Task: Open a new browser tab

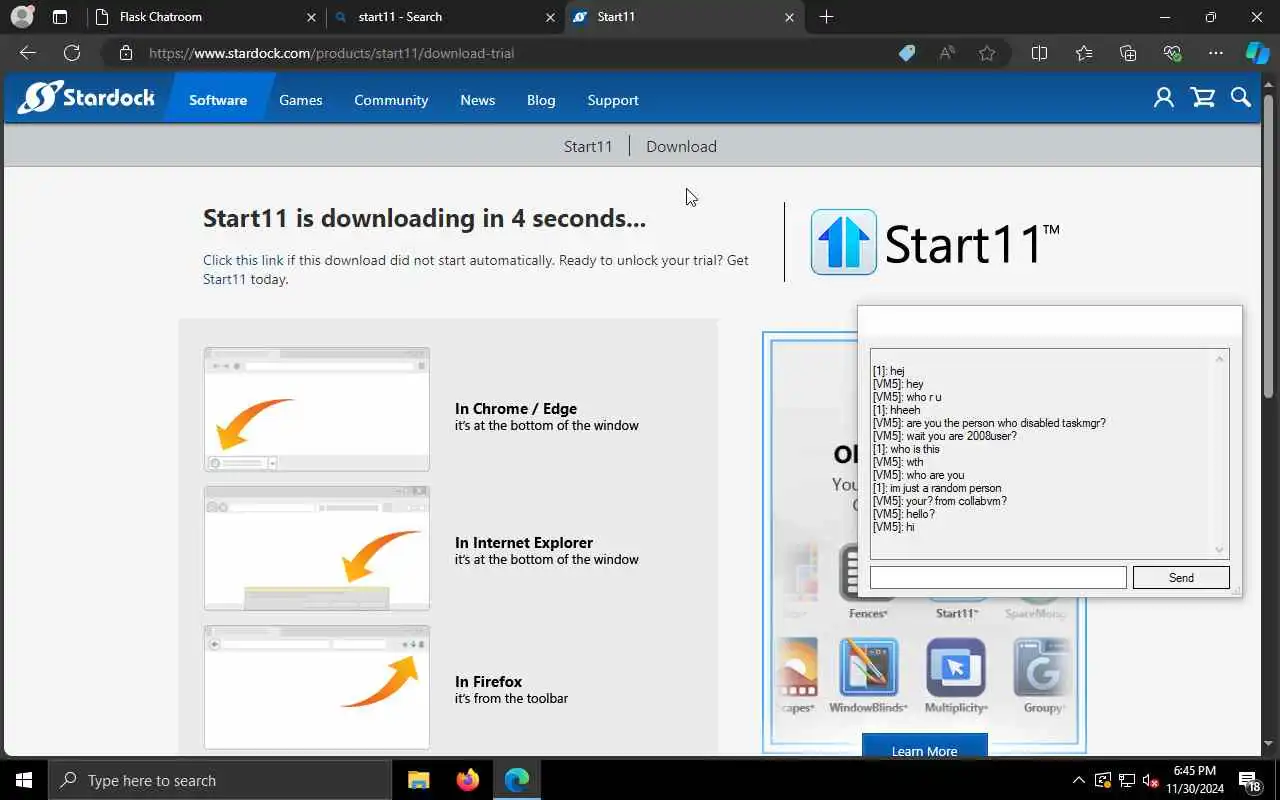Action: point(826,17)
